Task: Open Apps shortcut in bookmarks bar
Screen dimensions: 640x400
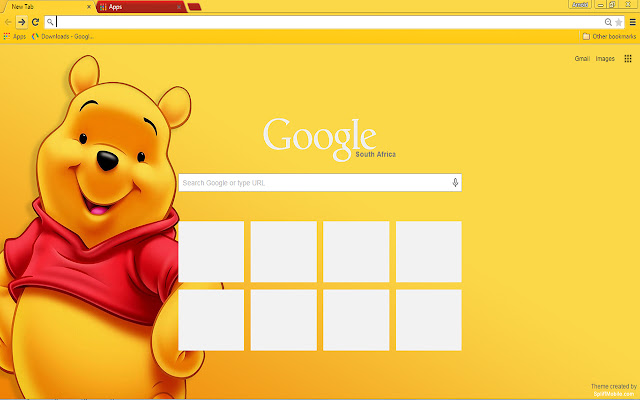Action: (x=15, y=36)
